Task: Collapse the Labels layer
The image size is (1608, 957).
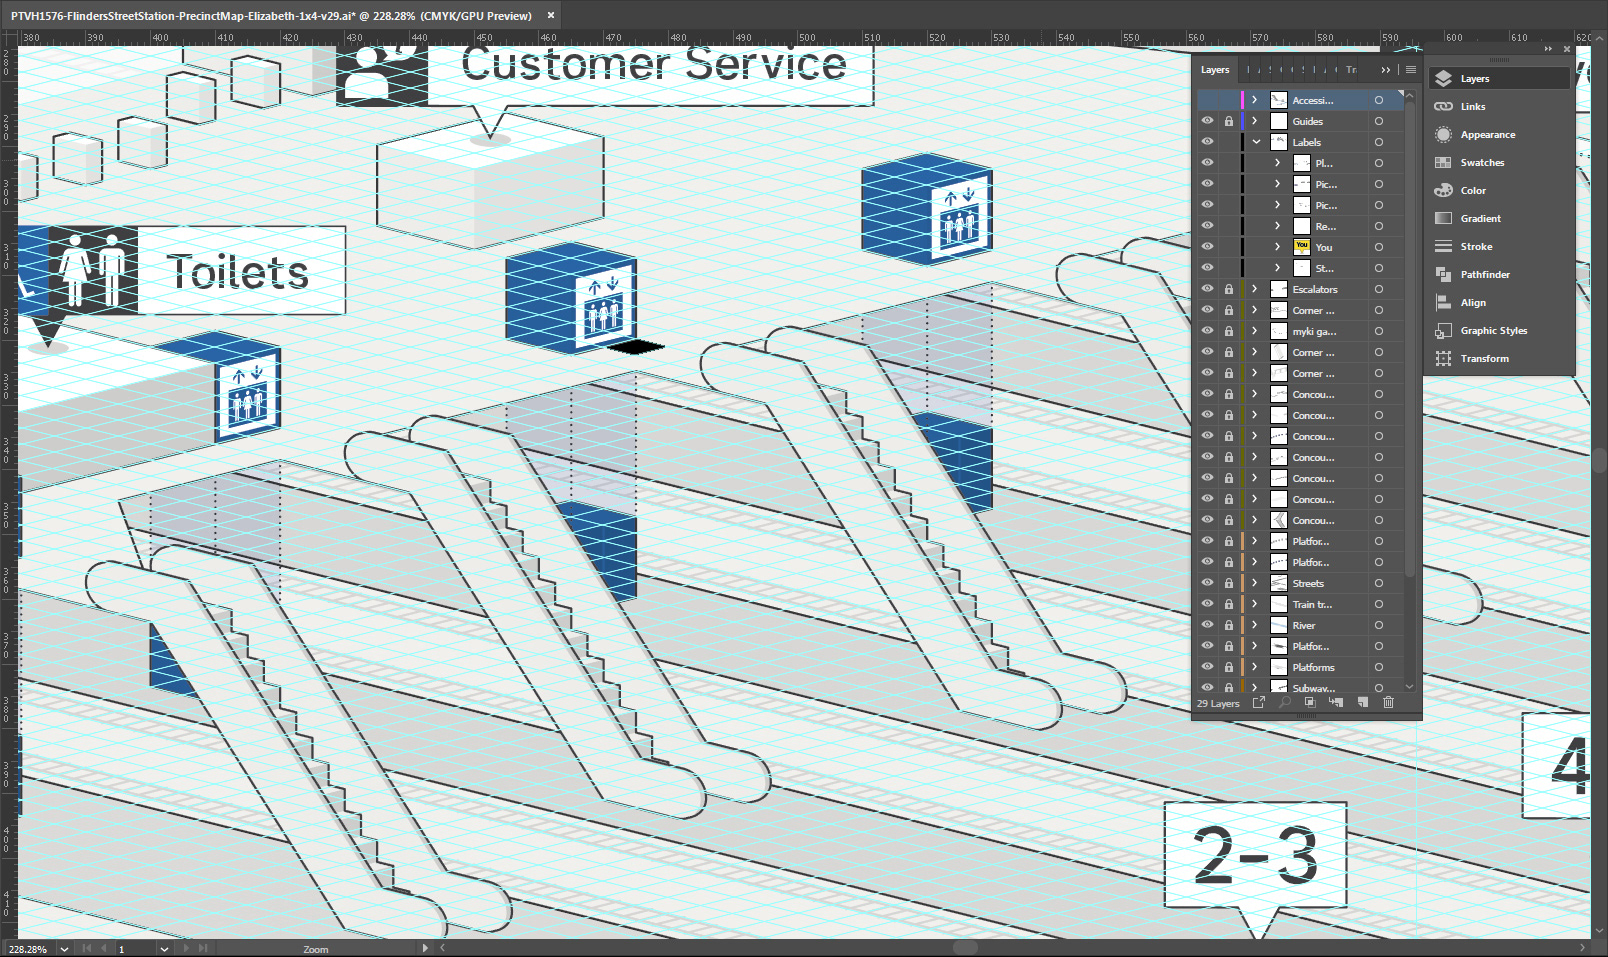Action: [1256, 142]
